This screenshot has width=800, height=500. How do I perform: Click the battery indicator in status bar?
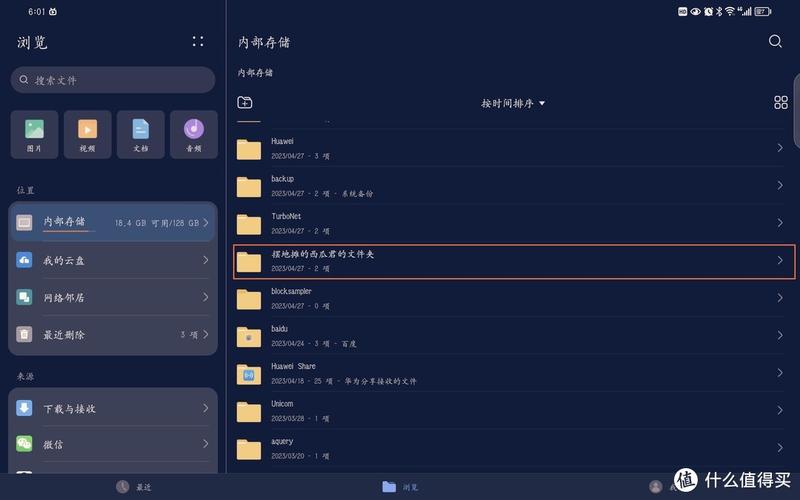[x=763, y=11]
